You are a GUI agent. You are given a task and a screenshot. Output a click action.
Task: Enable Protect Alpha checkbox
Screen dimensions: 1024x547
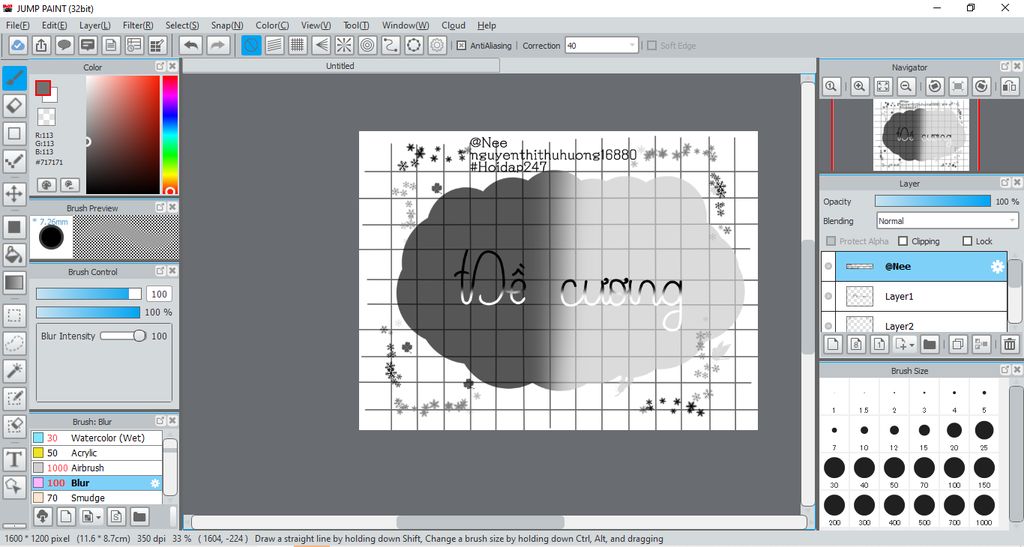click(831, 241)
